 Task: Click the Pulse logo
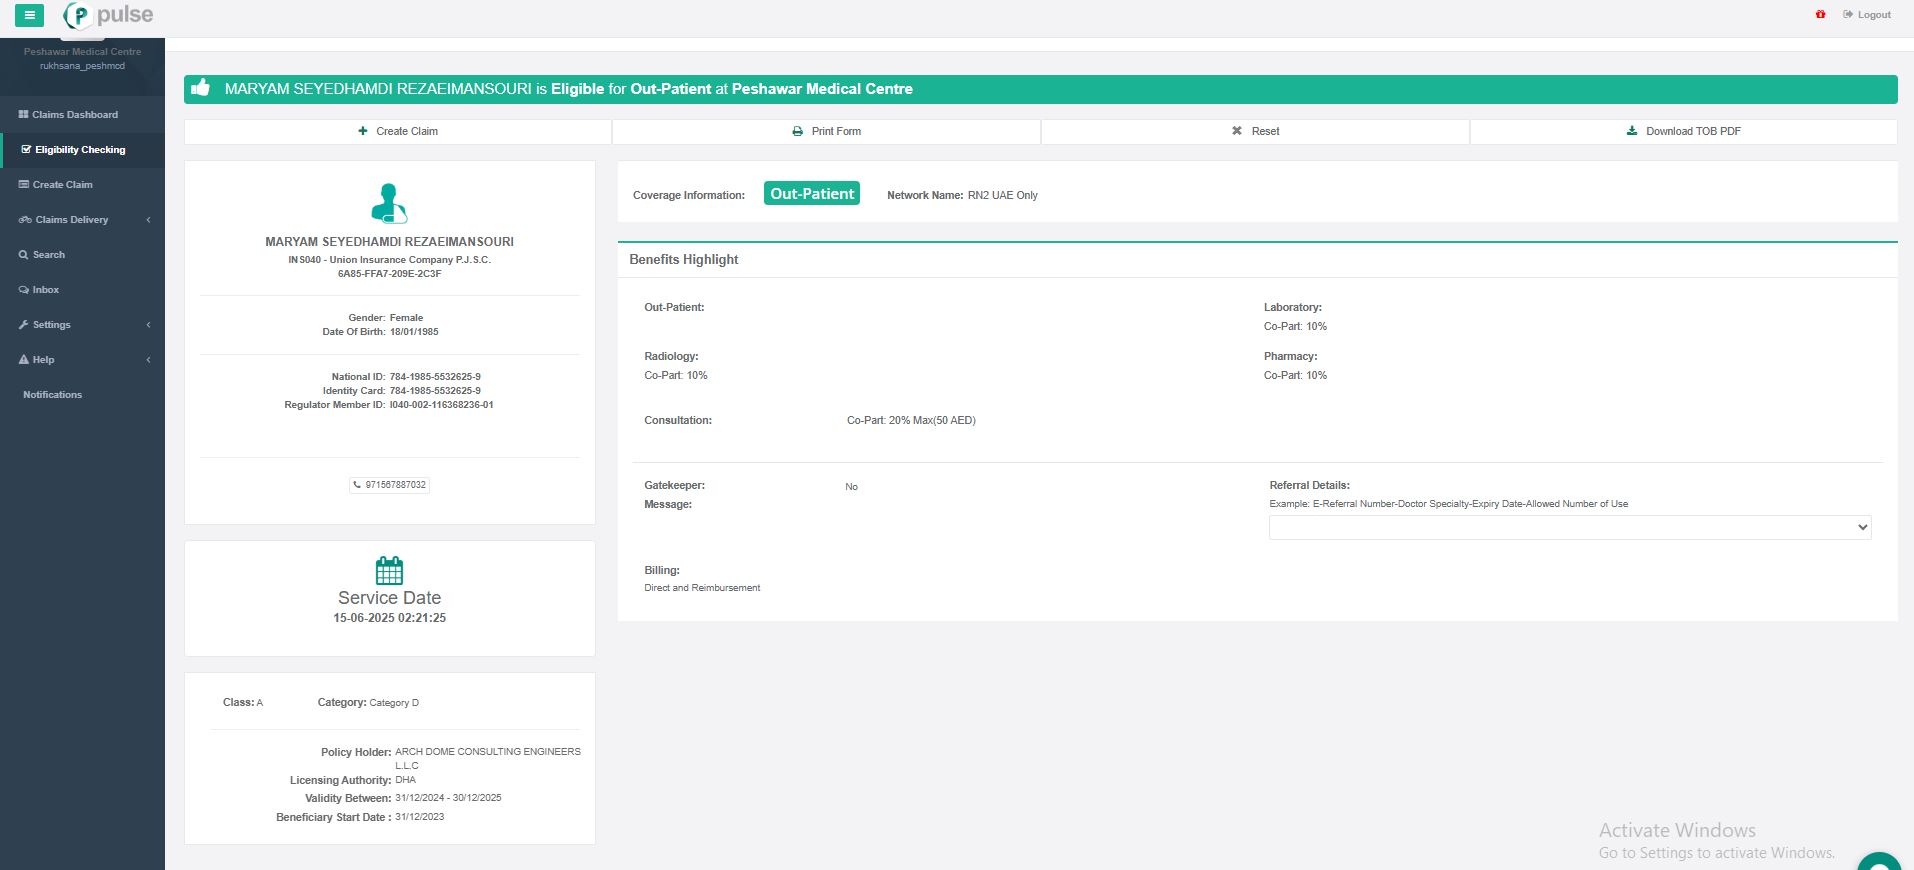pos(108,15)
